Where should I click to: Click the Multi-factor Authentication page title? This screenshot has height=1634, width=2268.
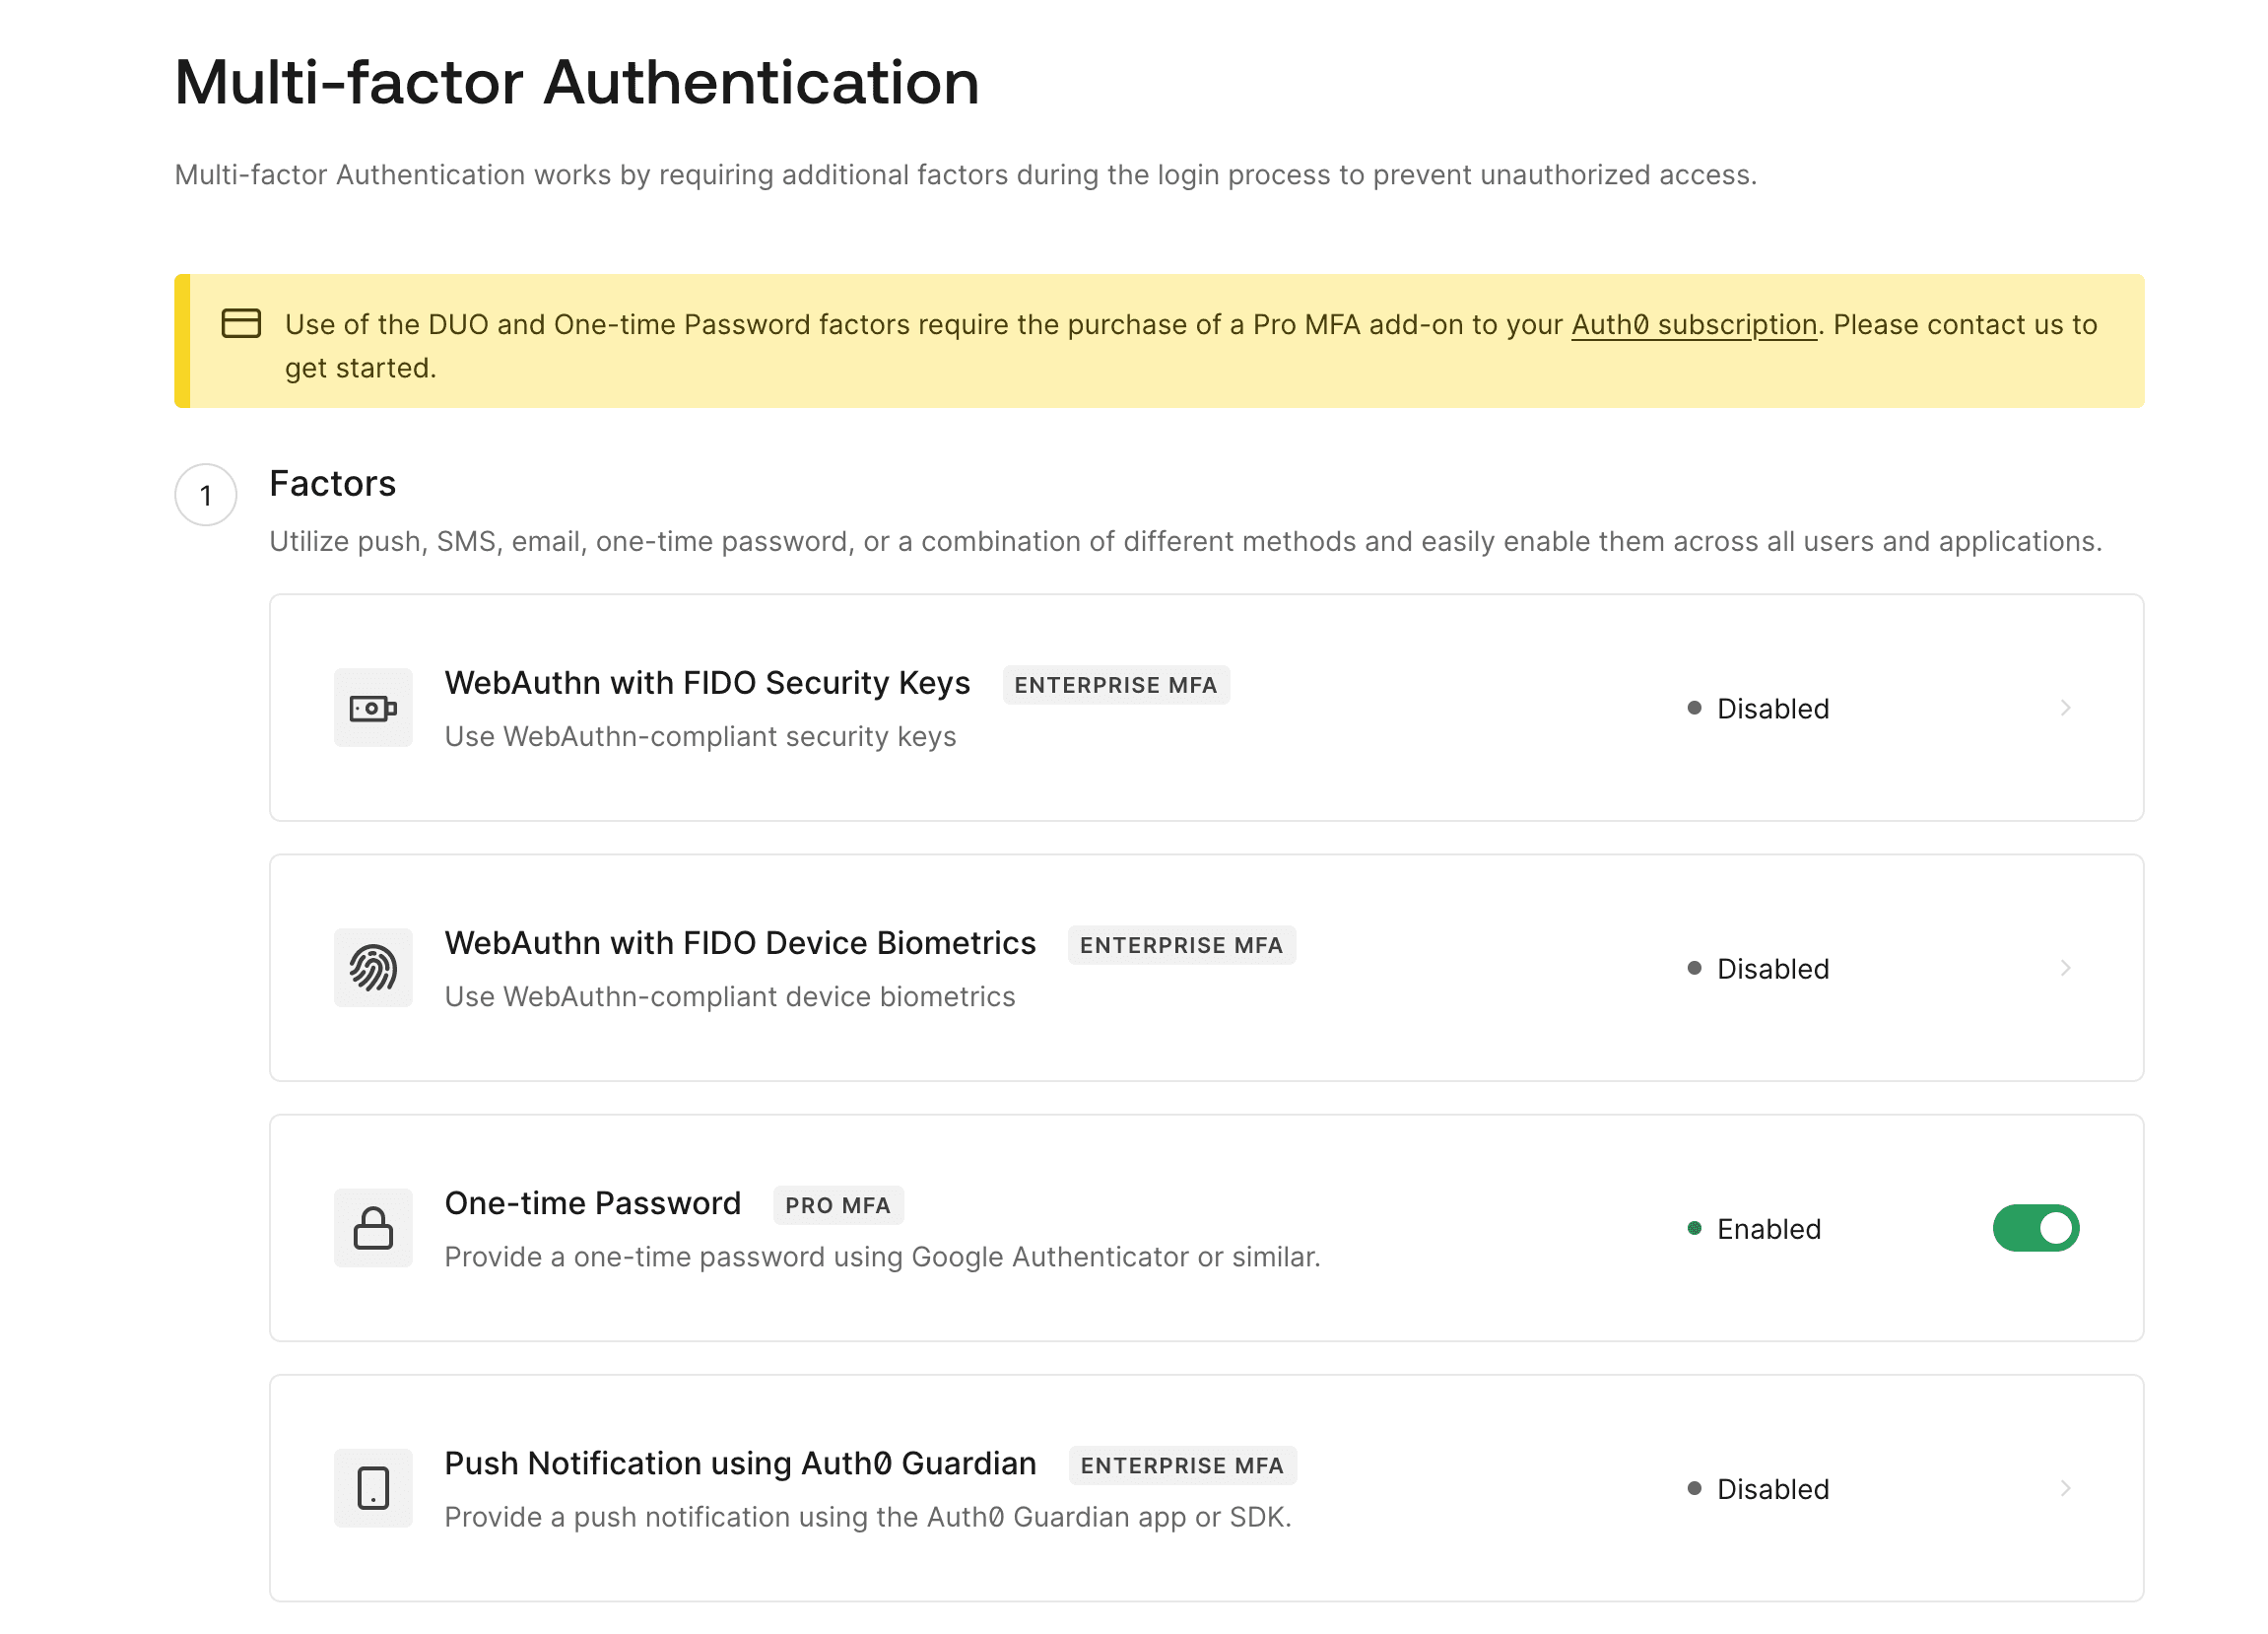coord(577,83)
